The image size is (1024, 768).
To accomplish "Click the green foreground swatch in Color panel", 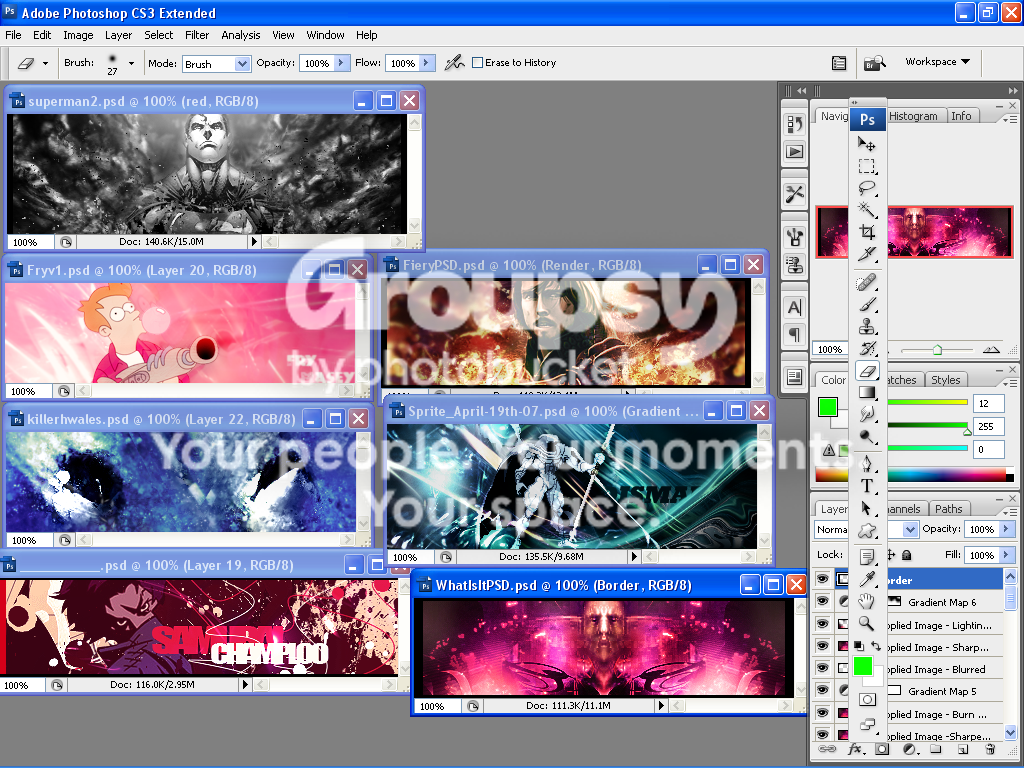I will click(x=828, y=407).
